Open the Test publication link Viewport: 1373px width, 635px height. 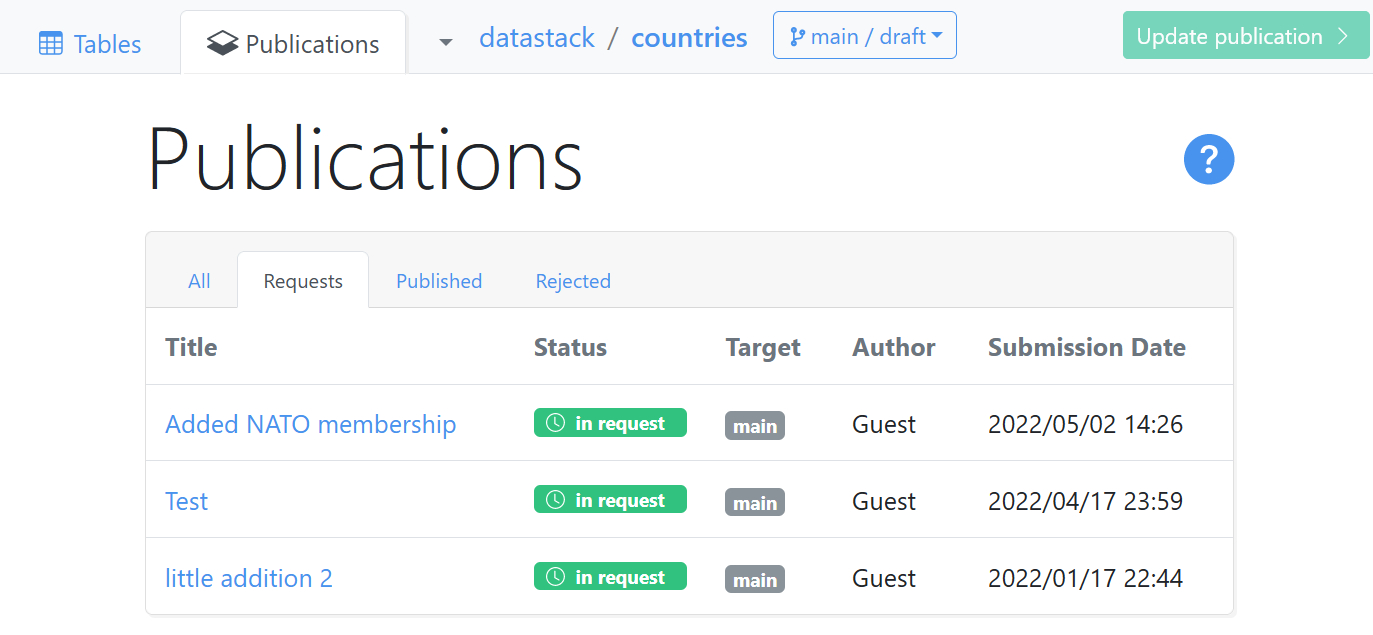(187, 501)
